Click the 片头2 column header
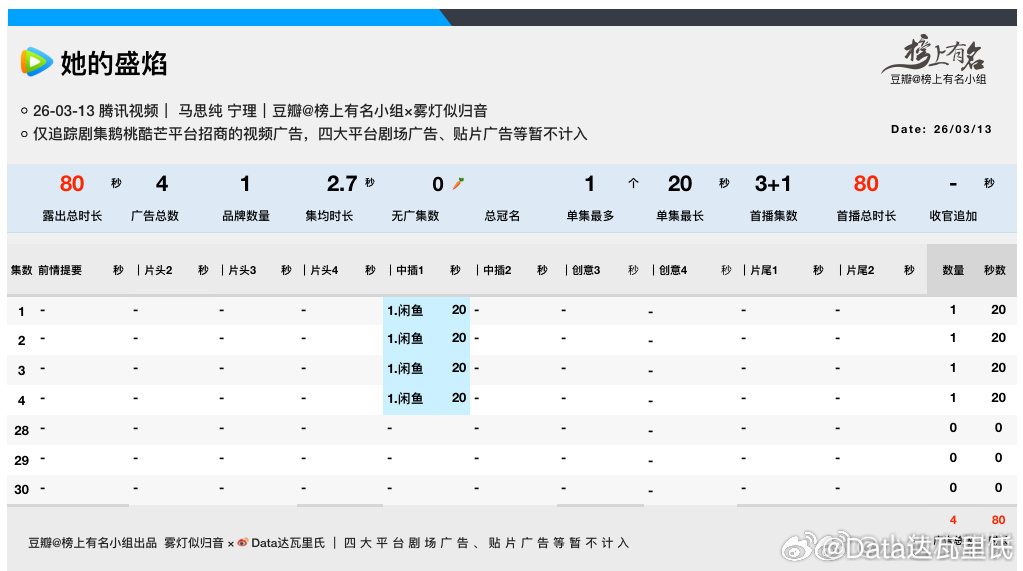The height and width of the screenshot is (571, 1023). pyautogui.click(x=158, y=270)
